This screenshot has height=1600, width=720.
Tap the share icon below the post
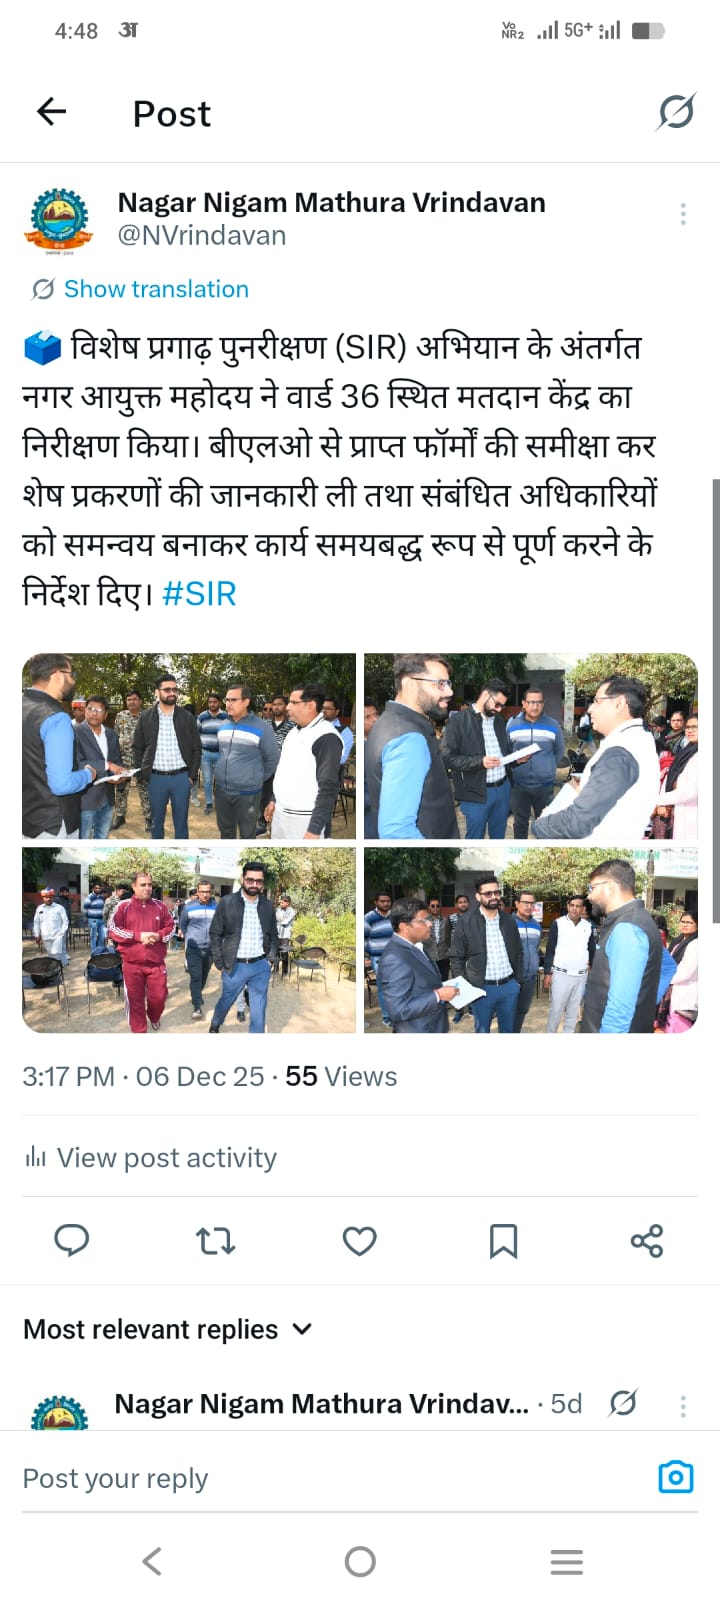(x=647, y=1241)
